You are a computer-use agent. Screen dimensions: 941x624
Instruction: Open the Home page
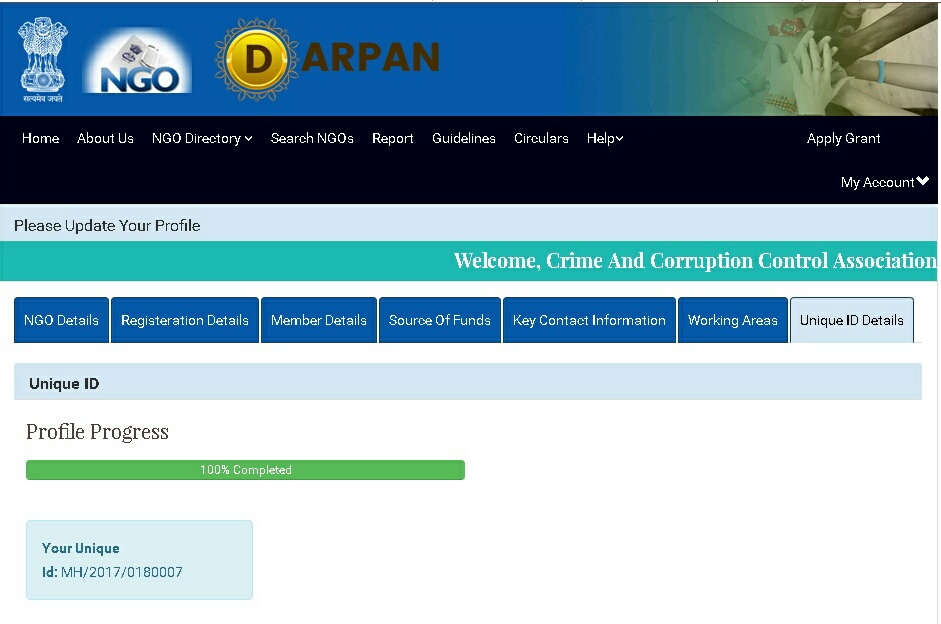(40, 138)
